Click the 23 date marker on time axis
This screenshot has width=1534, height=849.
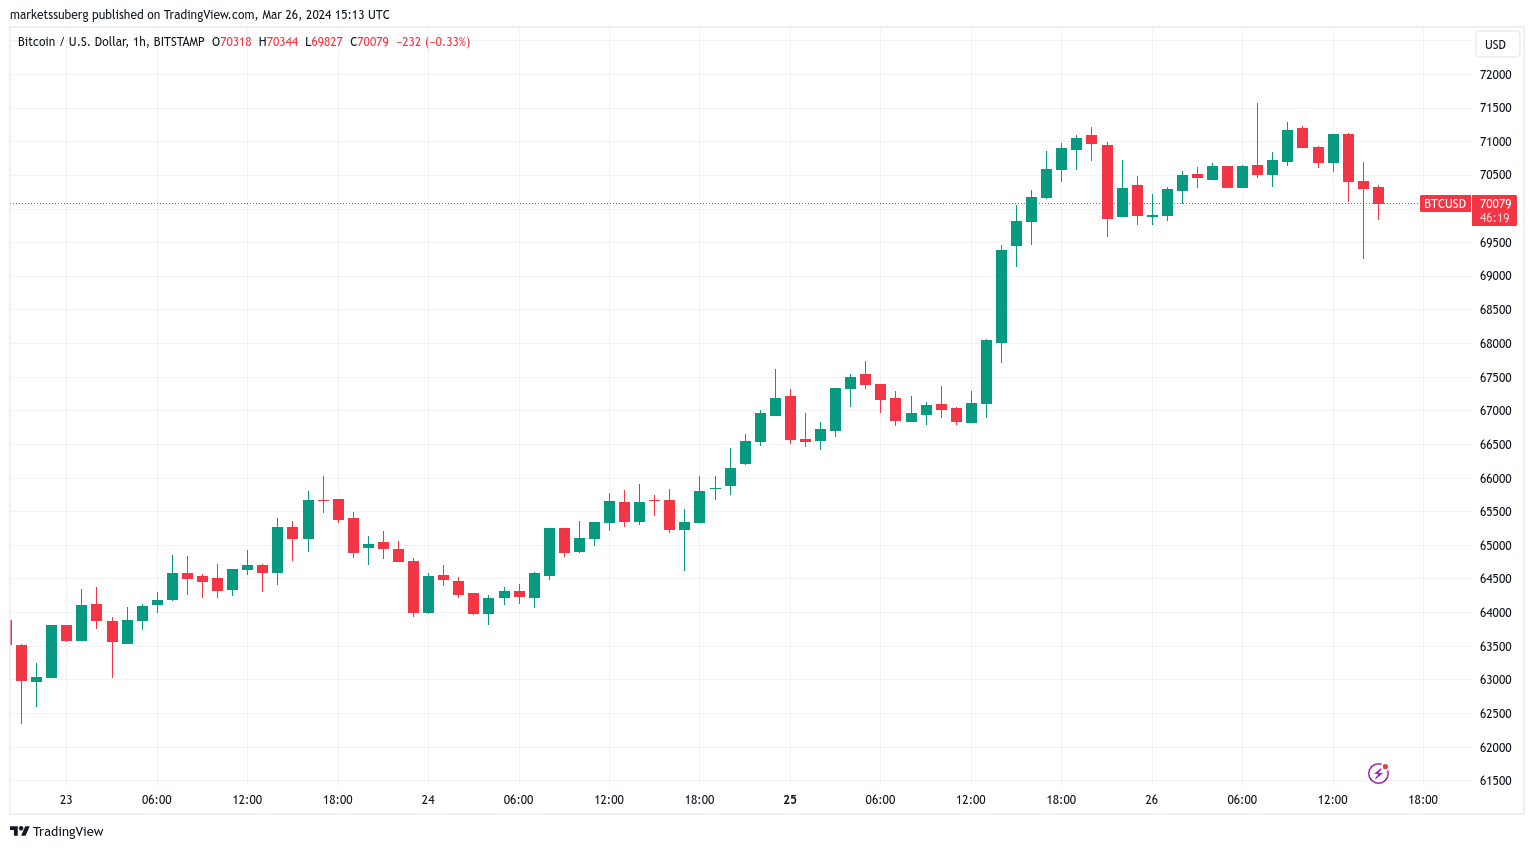click(66, 800)
